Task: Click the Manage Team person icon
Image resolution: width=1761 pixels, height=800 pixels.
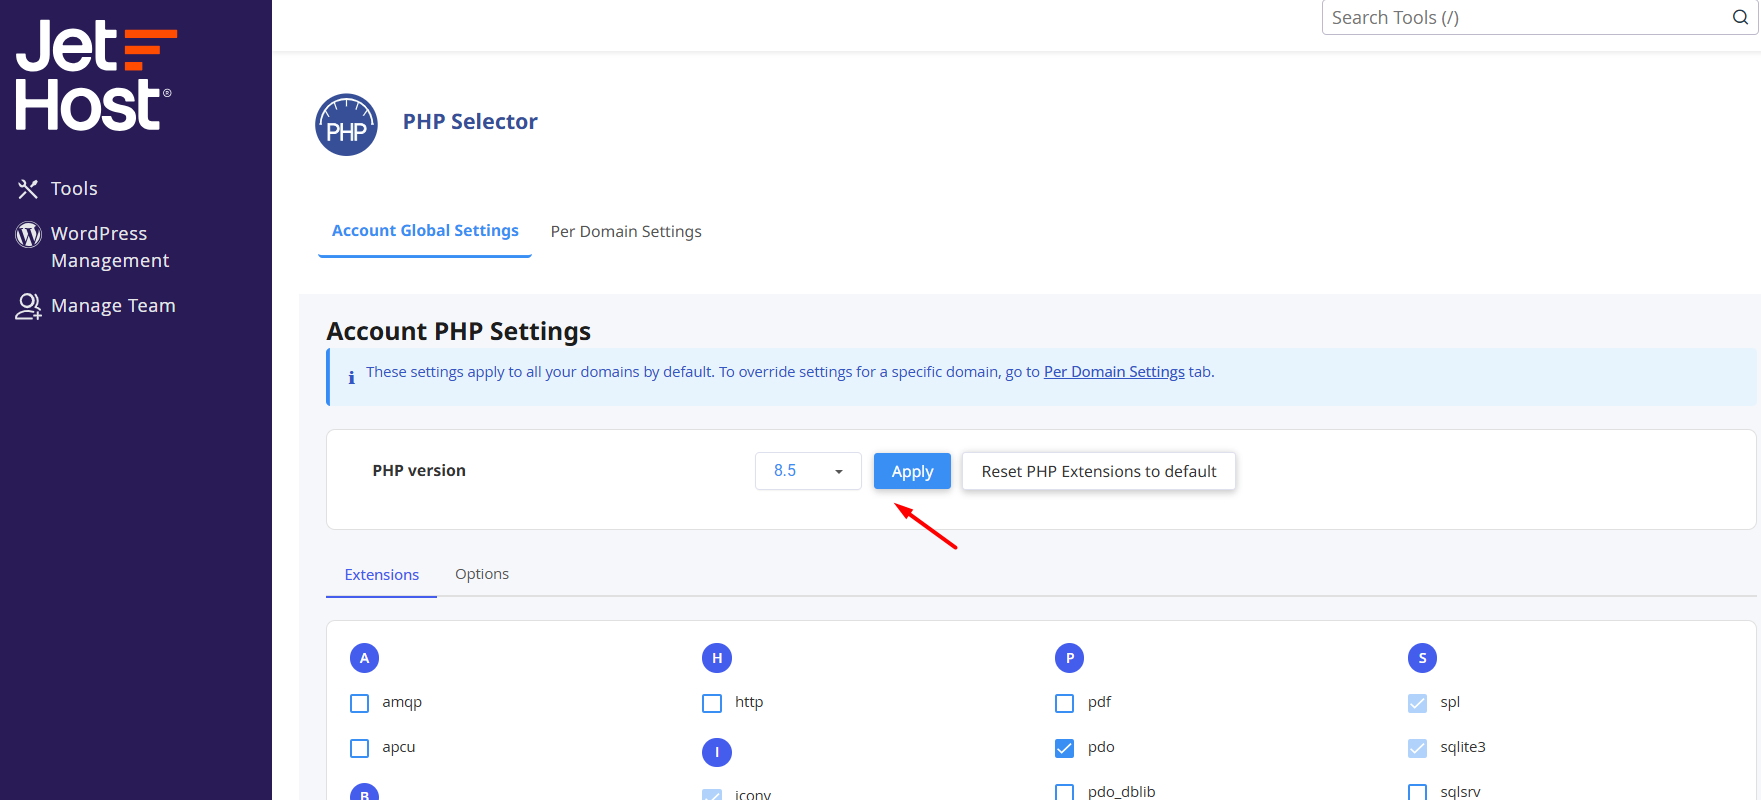Action: pos(28,306)
